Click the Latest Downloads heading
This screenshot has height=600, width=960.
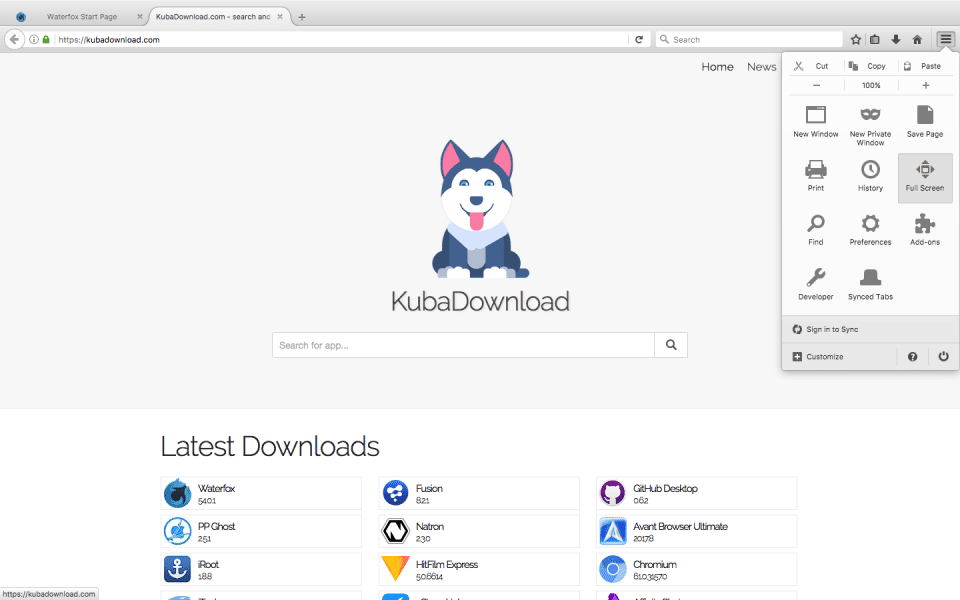[270, 446]
